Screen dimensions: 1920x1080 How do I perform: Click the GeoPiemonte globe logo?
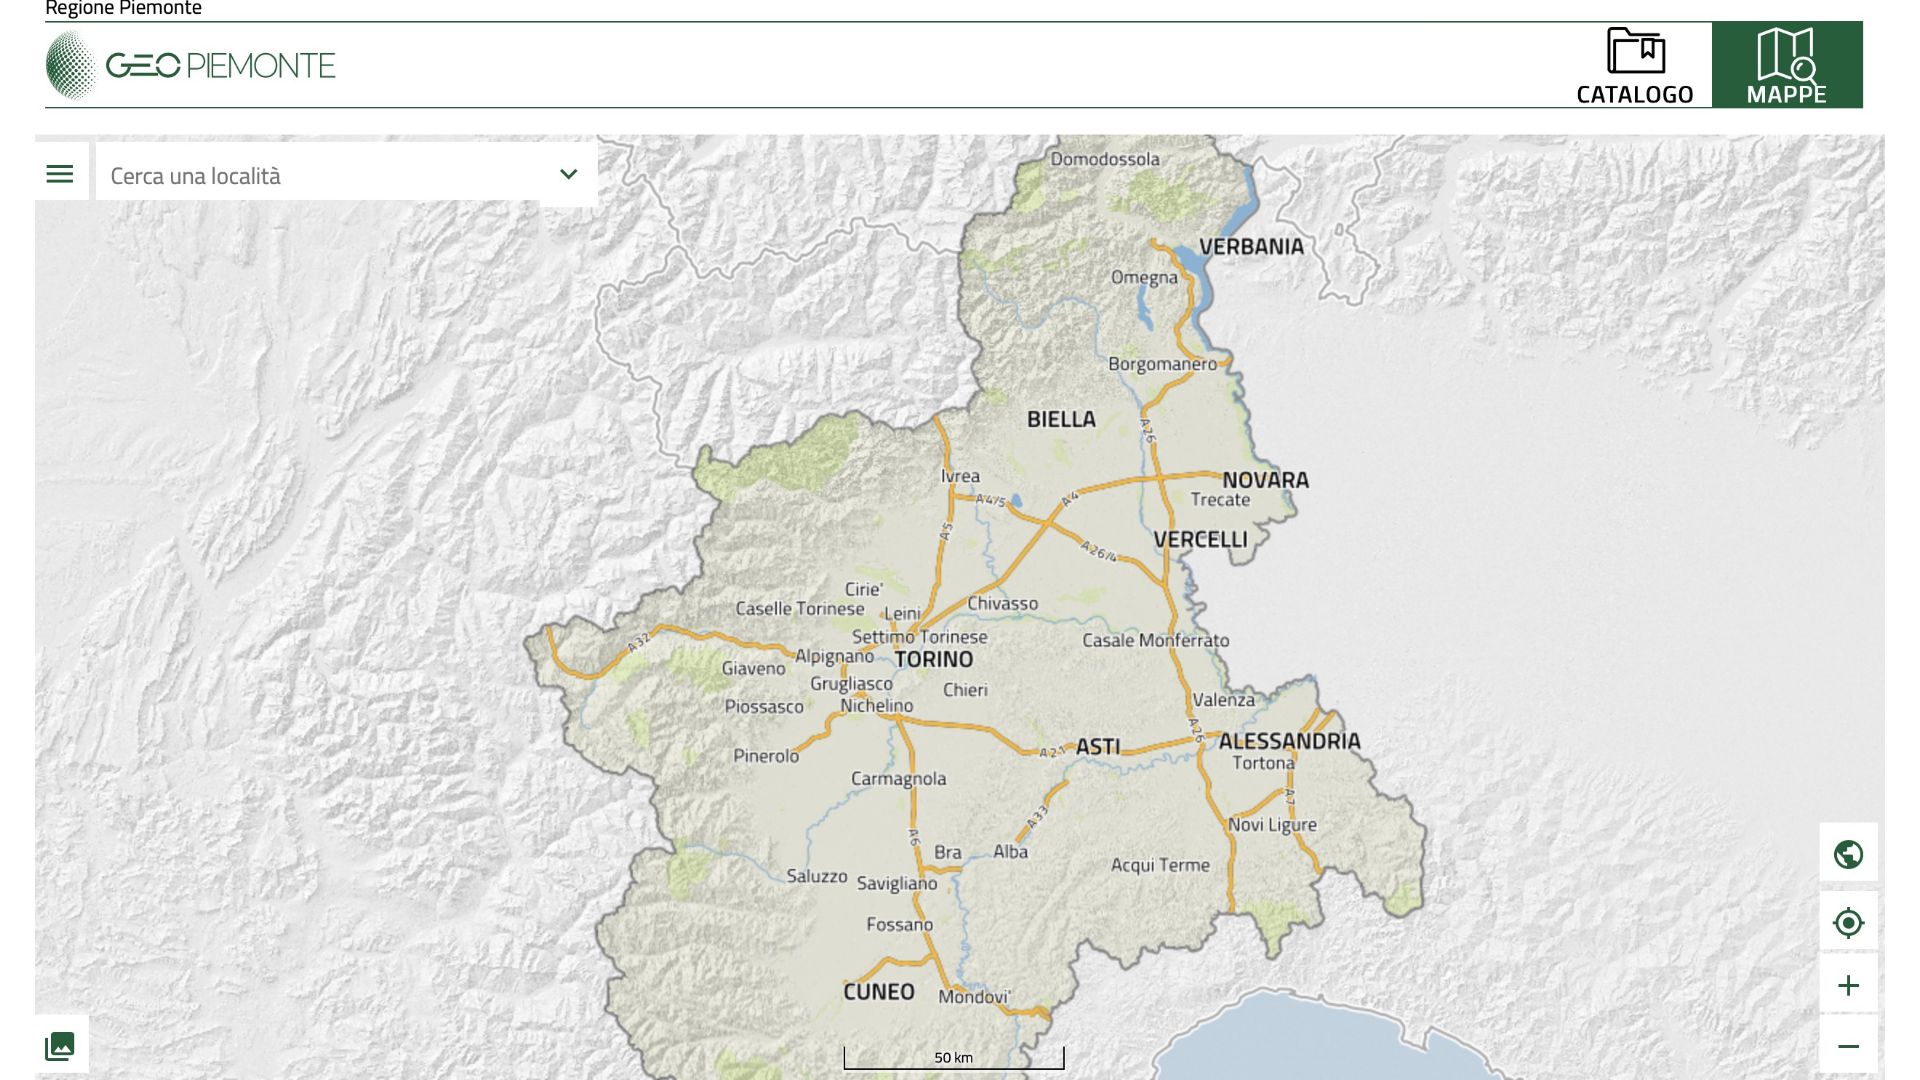[x=71, y=66]
